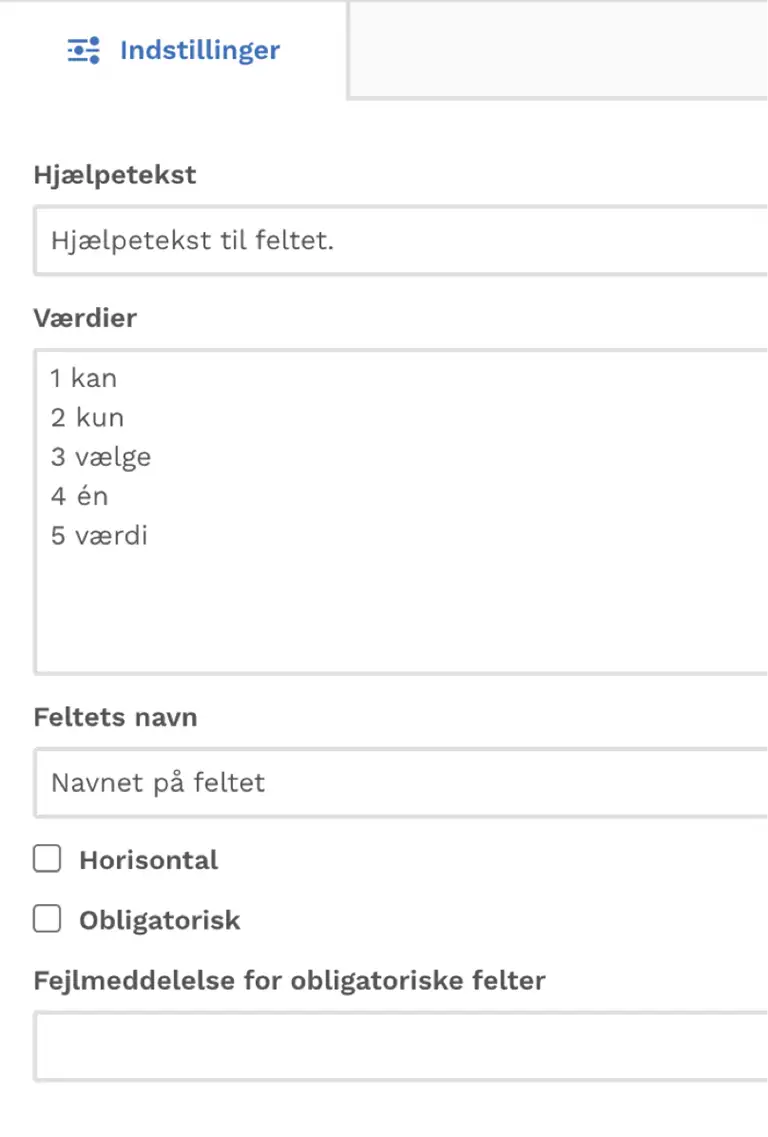Image resolution: width=768 pixels, height=1137 pixels.
Task: Place cursor on the '3 vælge' line
Action: pyautogui.click(x=101, y=457)
